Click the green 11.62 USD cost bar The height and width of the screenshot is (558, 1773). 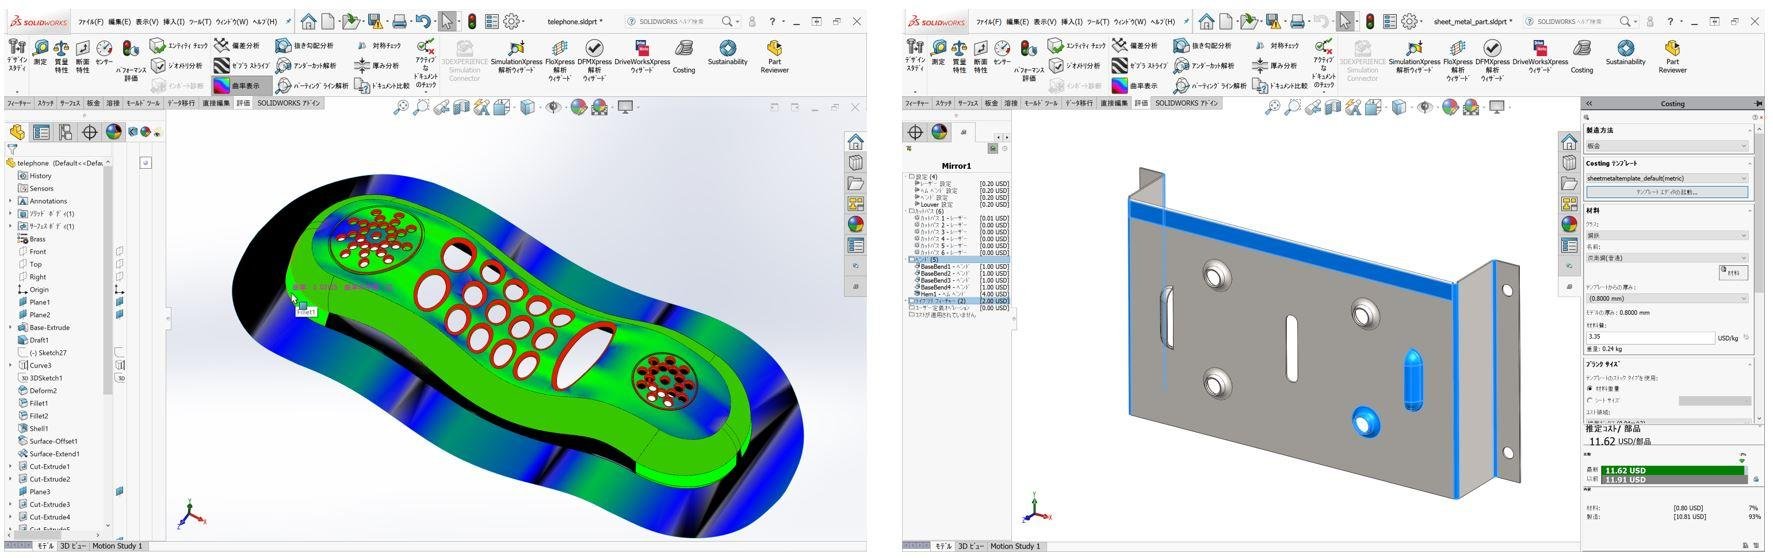1672,470
